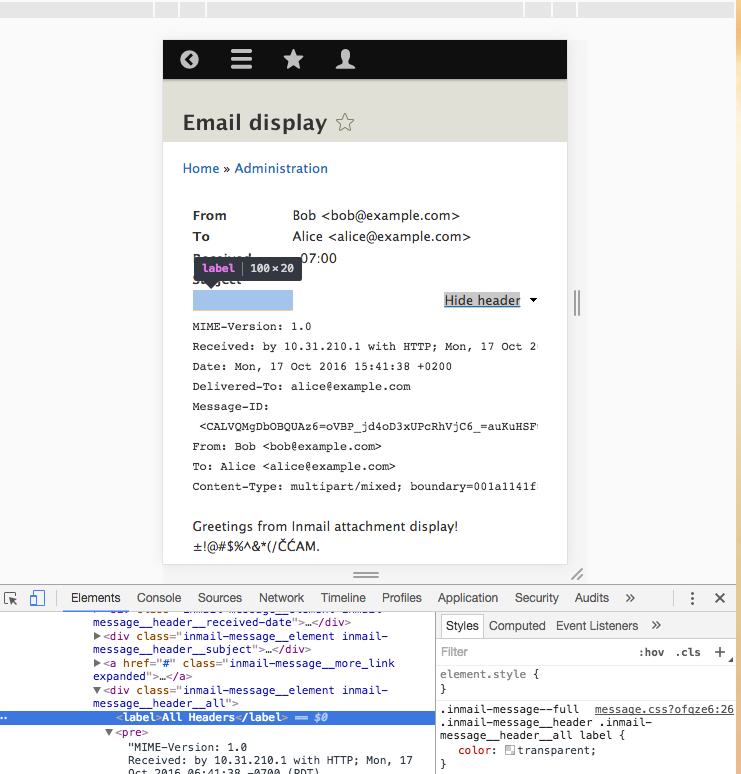The height and width of the screenshot is (774, 741).
Task: Collapse the pre element node
Action: click(x=109, y=732)
